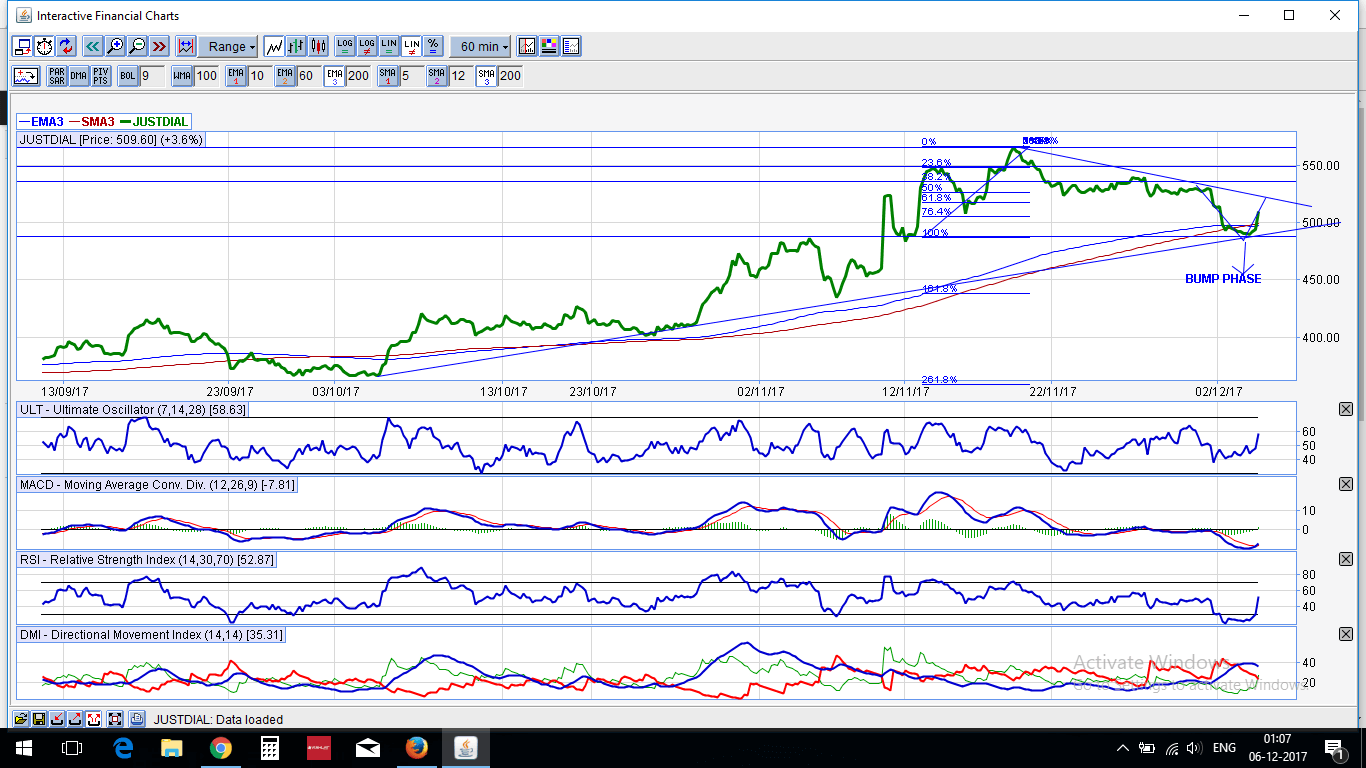Select the OHLC bar chart style icon

(296, 47)
